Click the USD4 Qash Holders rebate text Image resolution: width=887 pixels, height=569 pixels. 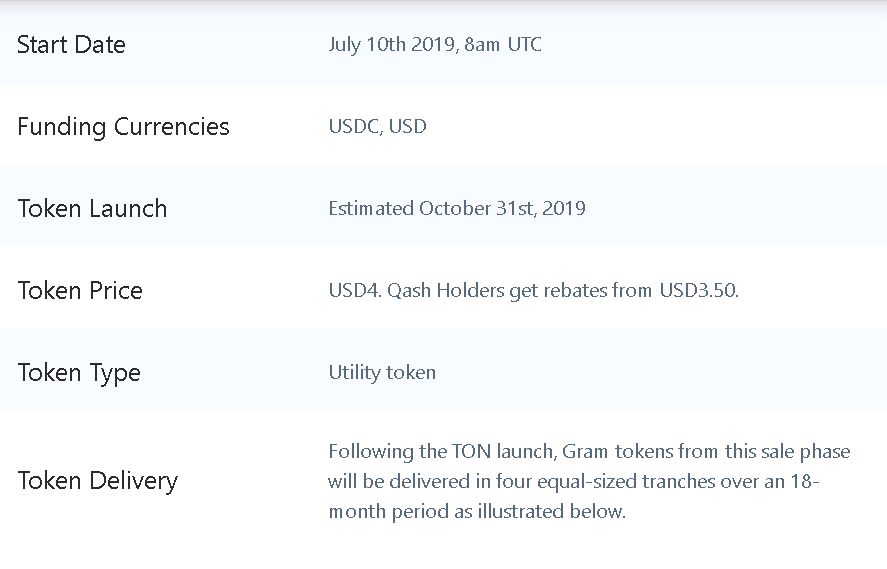pyautogui.click(x=533, y=291)
